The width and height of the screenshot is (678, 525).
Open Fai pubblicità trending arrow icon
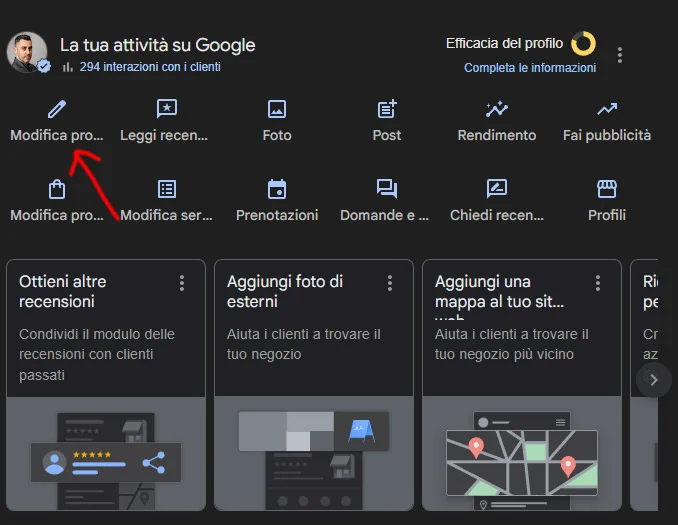tap(607, 109)
